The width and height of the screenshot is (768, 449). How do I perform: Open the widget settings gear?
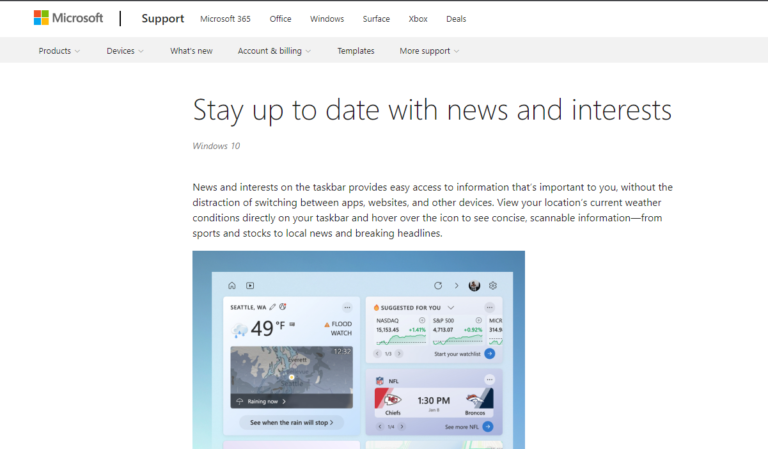(493, 285)
